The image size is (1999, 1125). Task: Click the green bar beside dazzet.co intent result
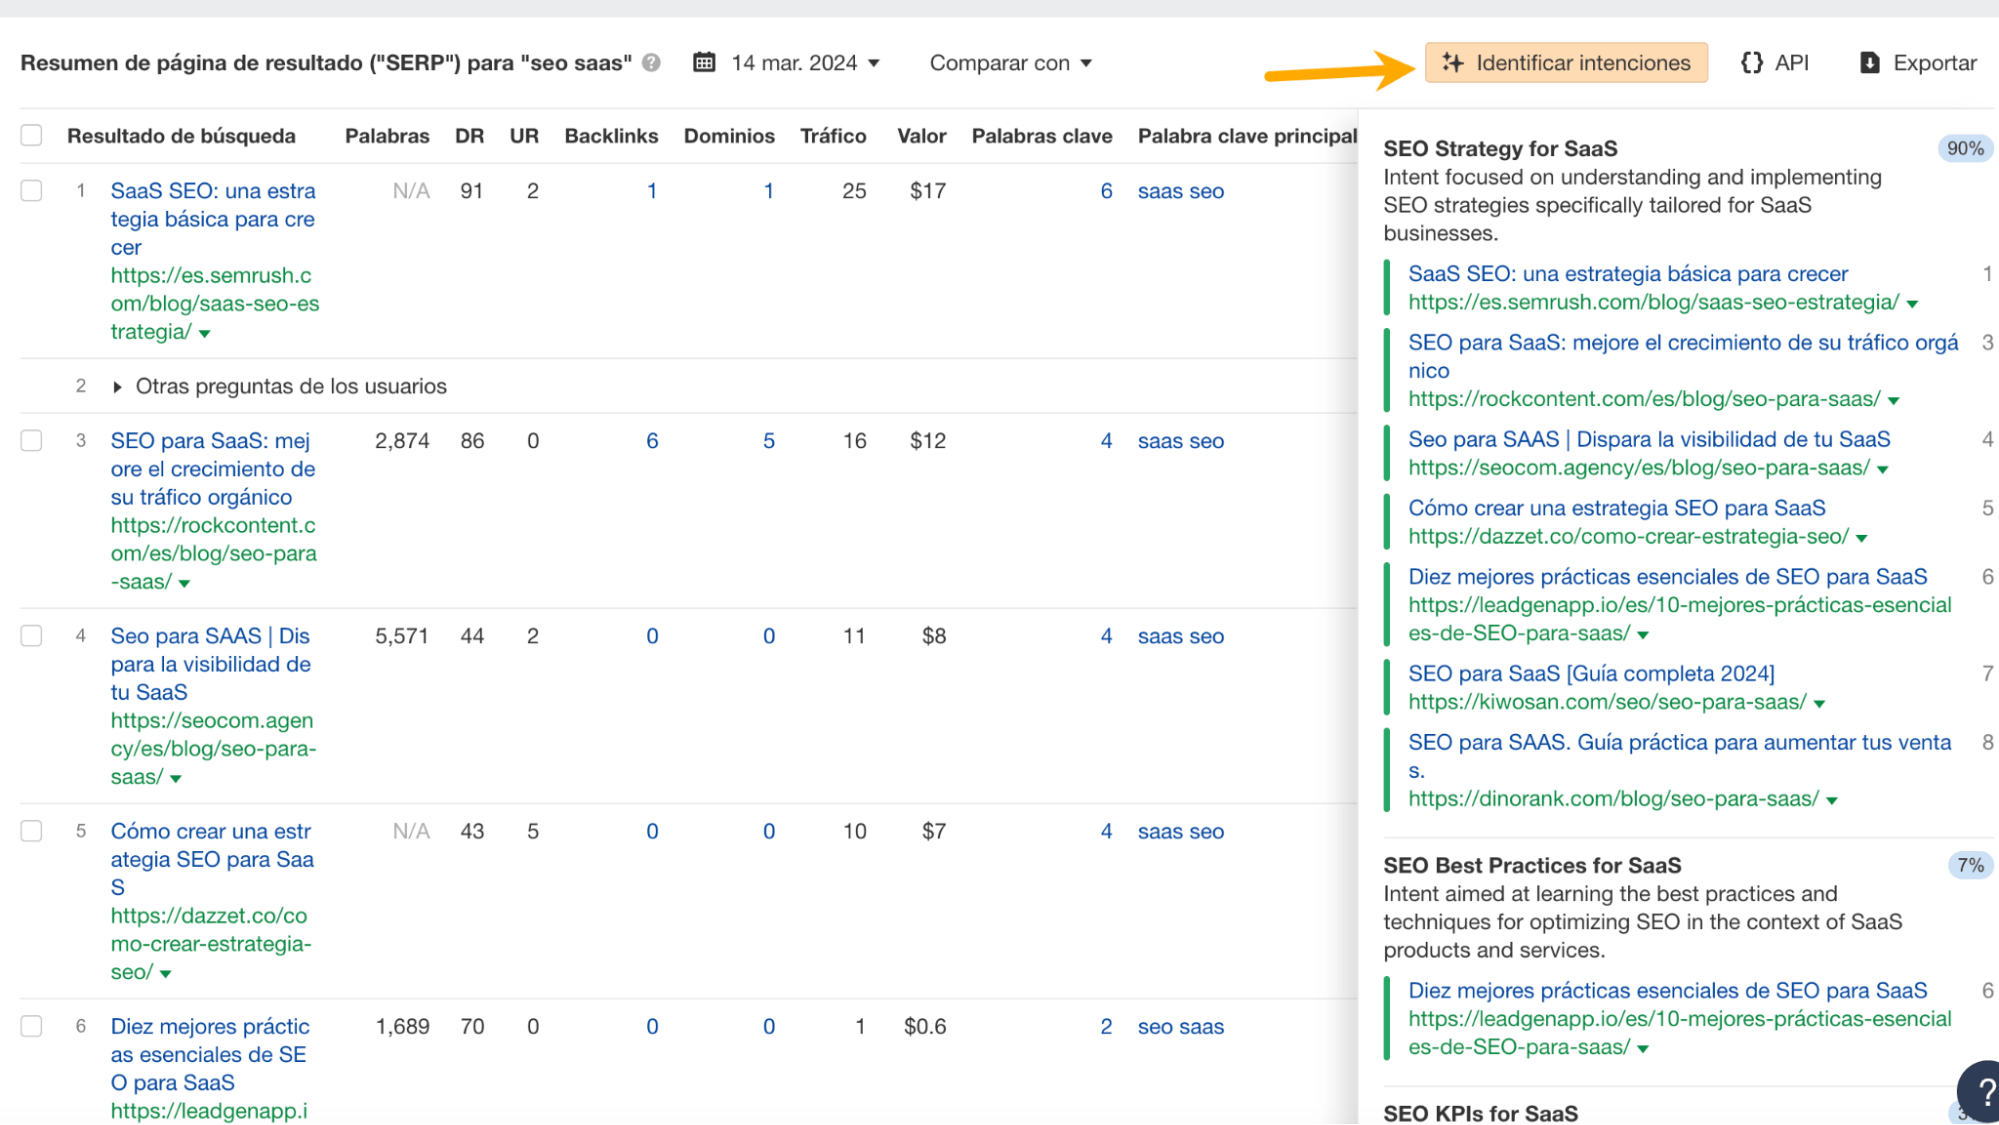point(1387,522)
